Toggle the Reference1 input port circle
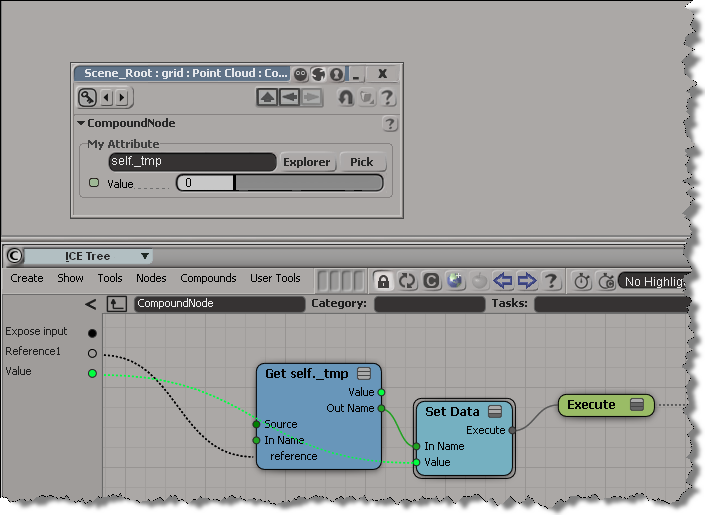Viewport: 705px width, 515px height. pos(93,352)
